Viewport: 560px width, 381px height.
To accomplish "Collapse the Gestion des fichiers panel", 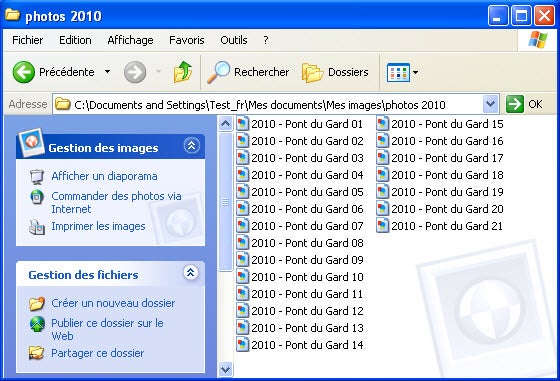I will pos(191,273).
